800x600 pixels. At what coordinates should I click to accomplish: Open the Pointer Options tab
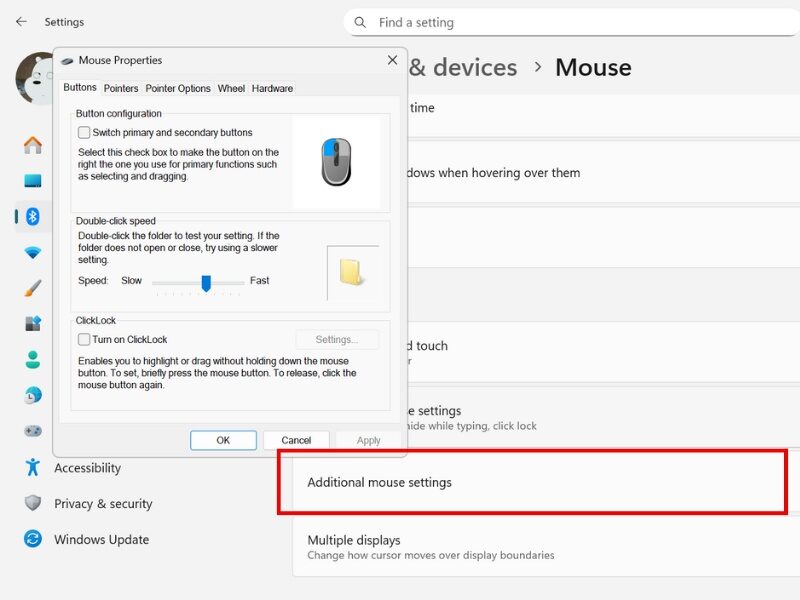coord(178,89)
